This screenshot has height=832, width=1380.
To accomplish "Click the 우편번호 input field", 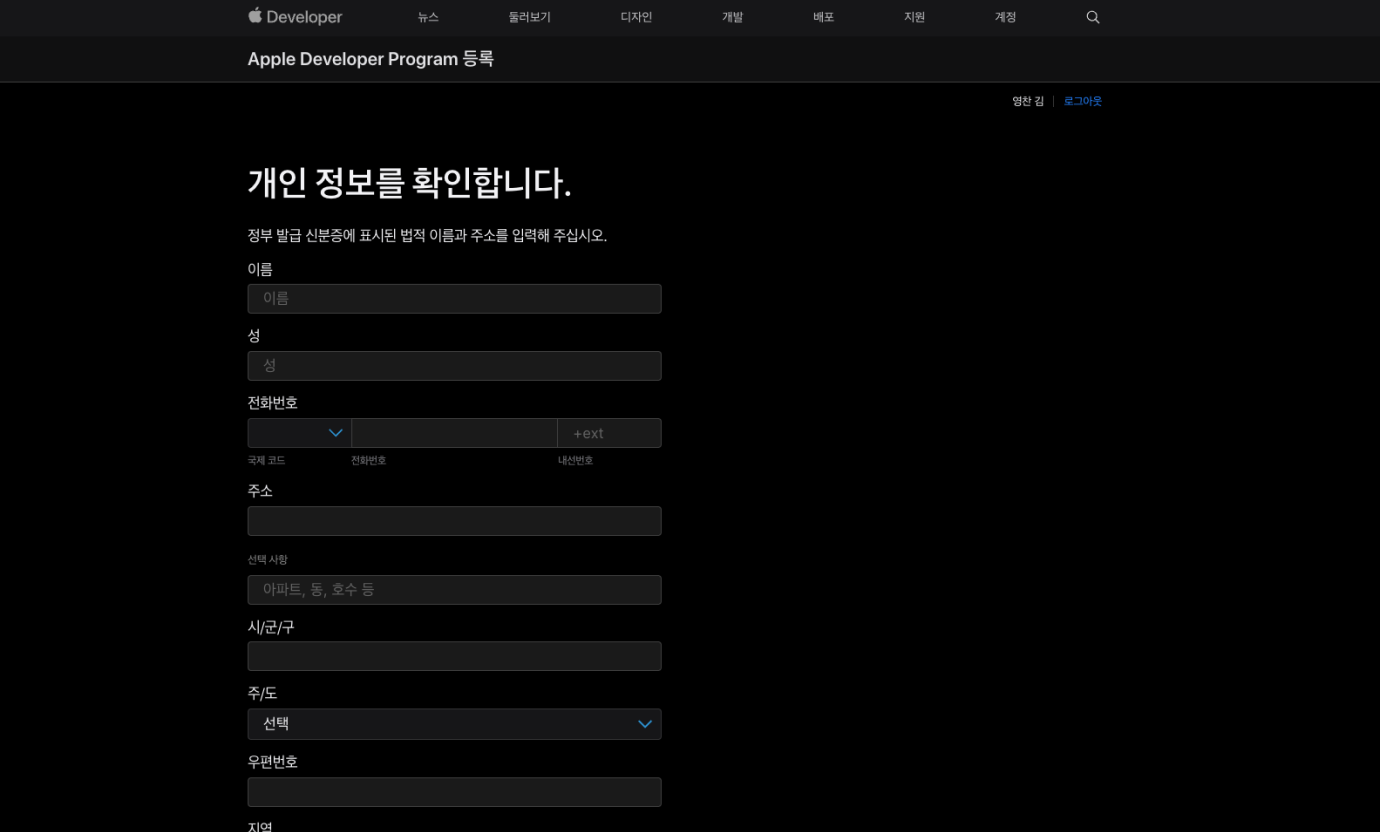I will 454,792.
